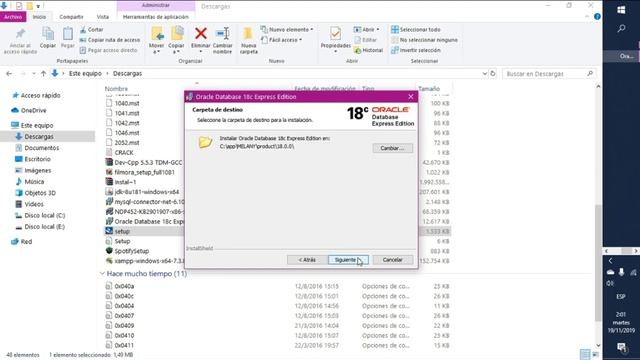
Task: Click the back arrow in File Explorer
Action: 9,73
